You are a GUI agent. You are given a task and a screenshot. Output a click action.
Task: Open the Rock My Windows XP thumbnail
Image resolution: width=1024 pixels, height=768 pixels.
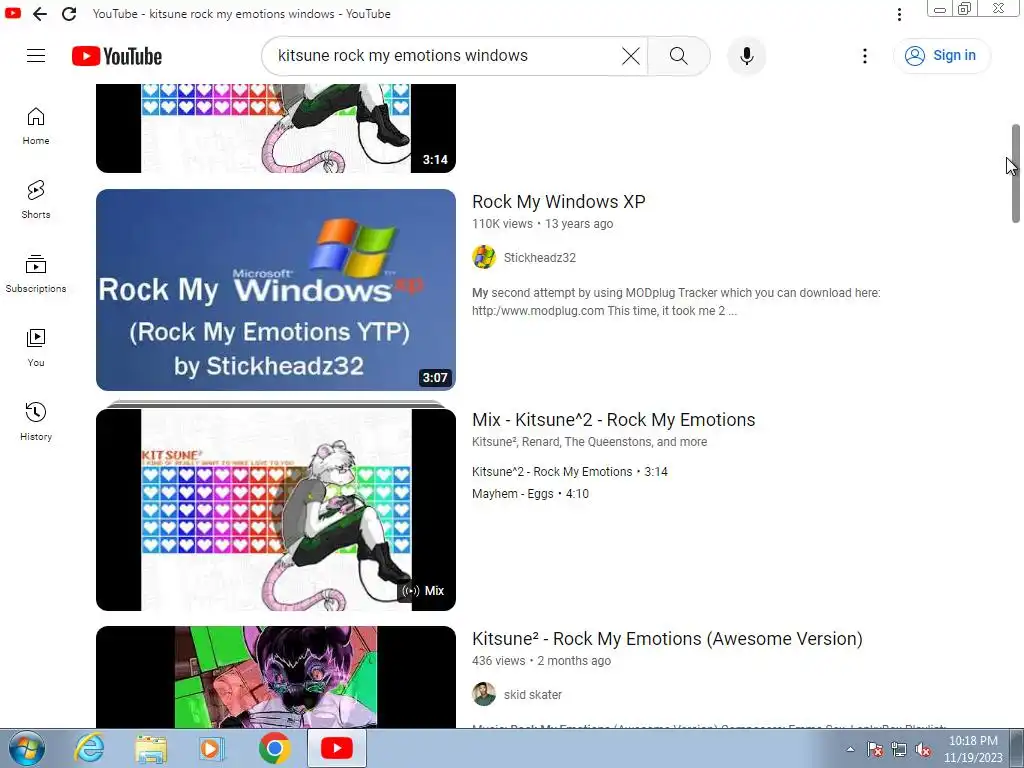[x=276, y=290]
